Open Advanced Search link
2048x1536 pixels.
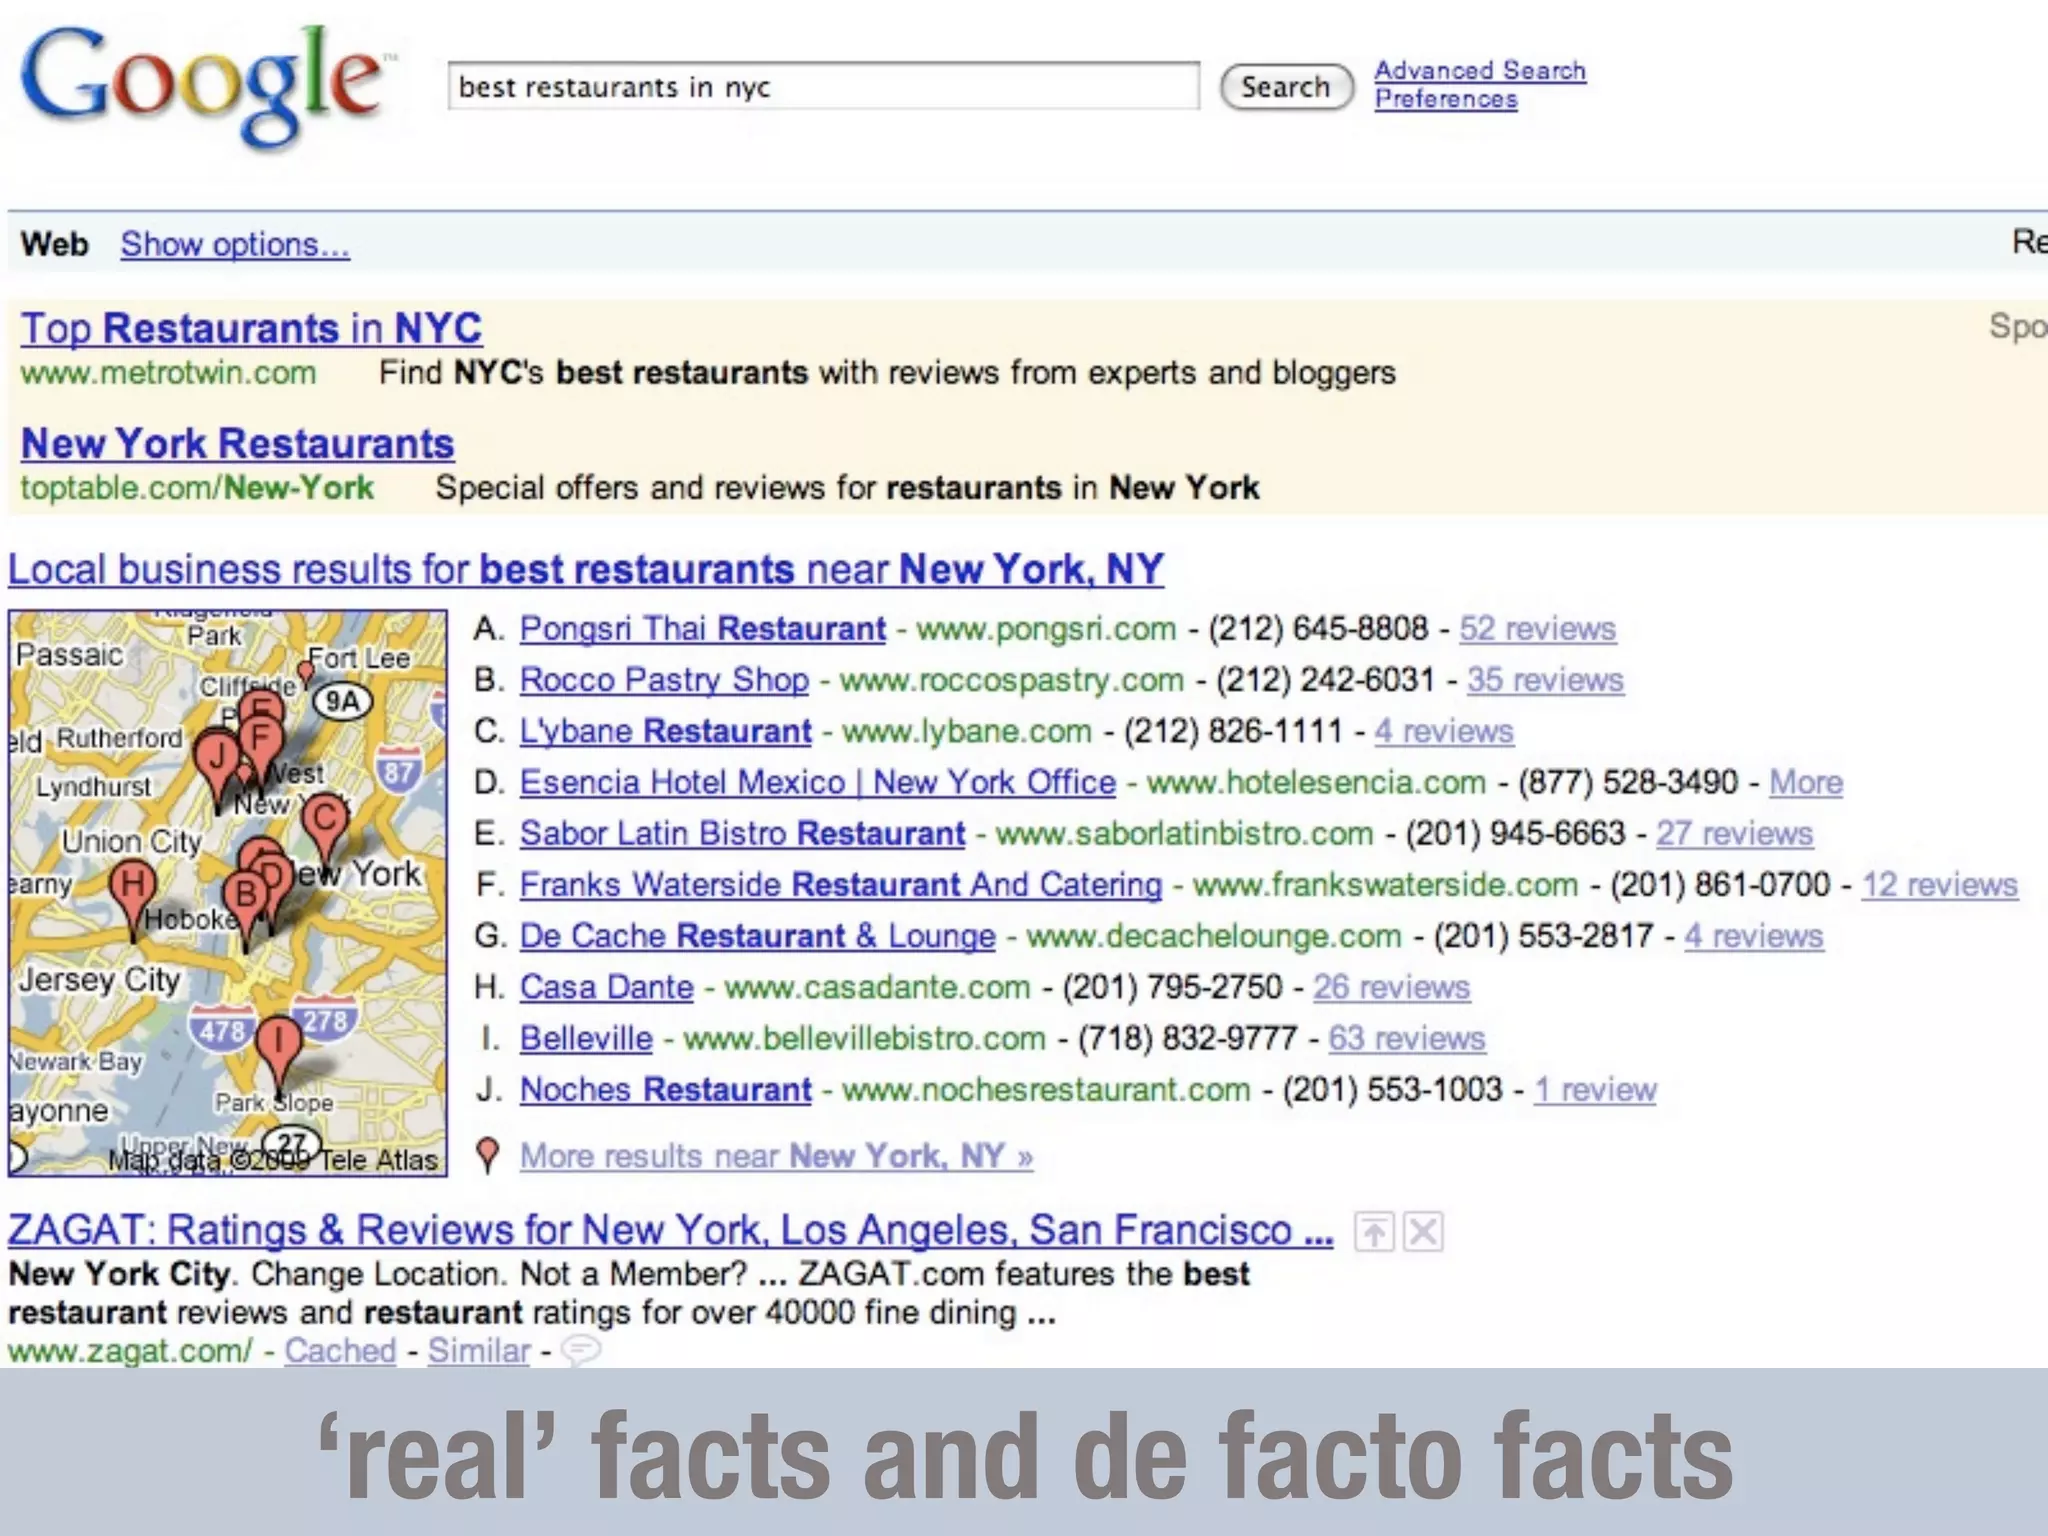pos(1480,70)
